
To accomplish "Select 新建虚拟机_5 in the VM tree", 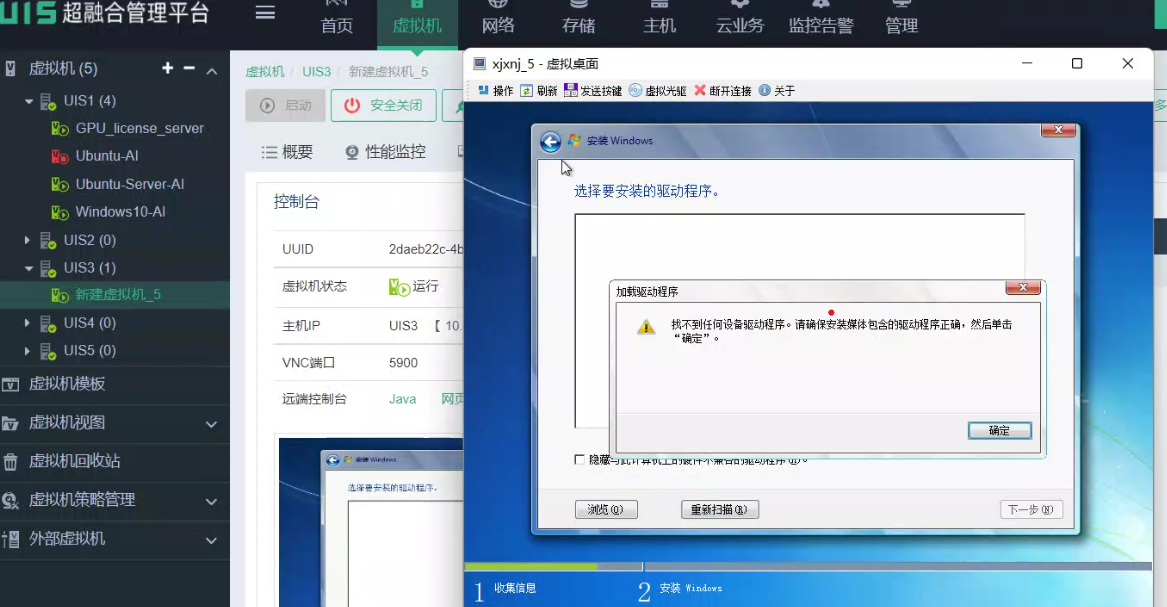I will click(118, 295).
